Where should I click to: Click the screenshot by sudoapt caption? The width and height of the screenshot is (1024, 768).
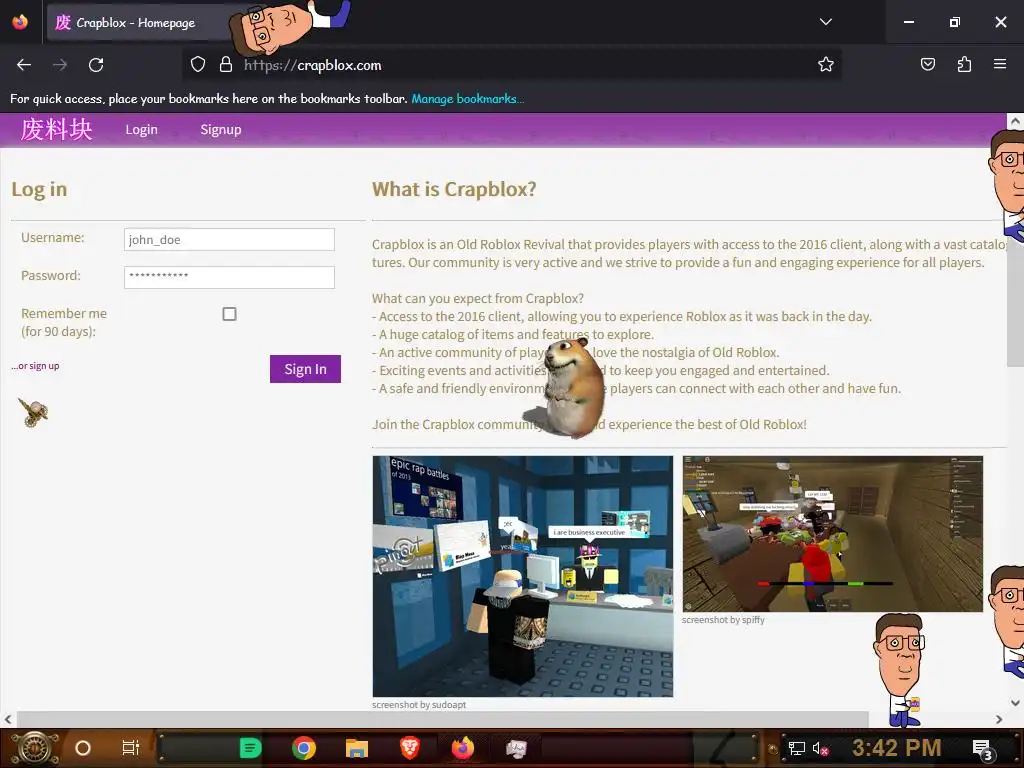point(419,705)
